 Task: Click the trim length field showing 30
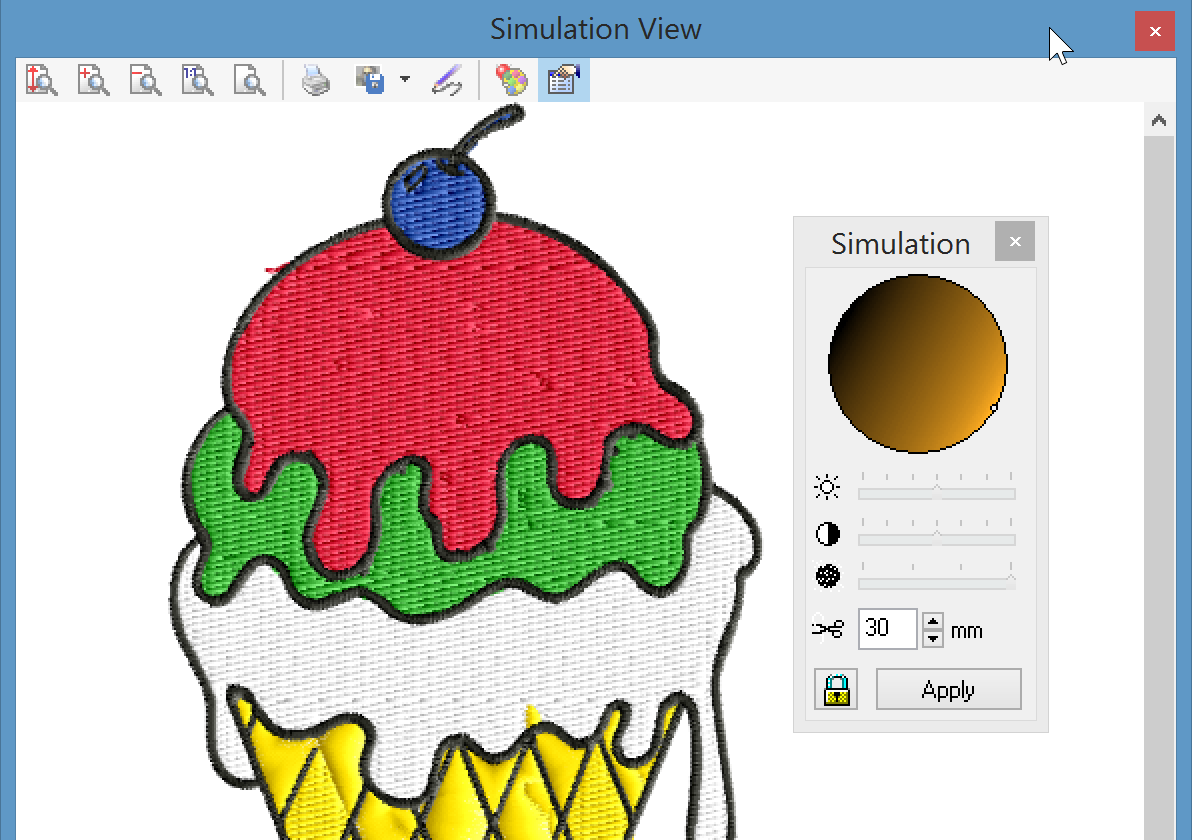pyautogui.click(x=887, y=629)
